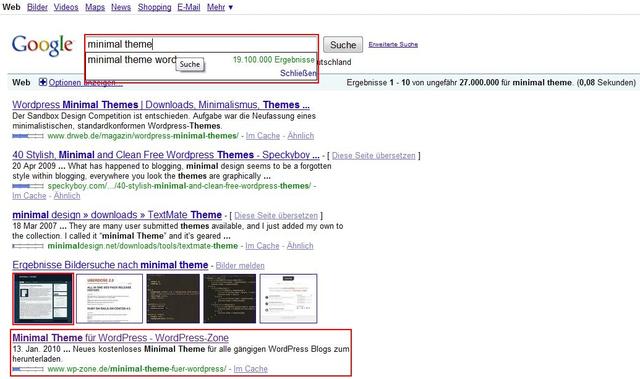Open the second white page thumbnail
Screen dimensions: 640x379
point(109,299)
